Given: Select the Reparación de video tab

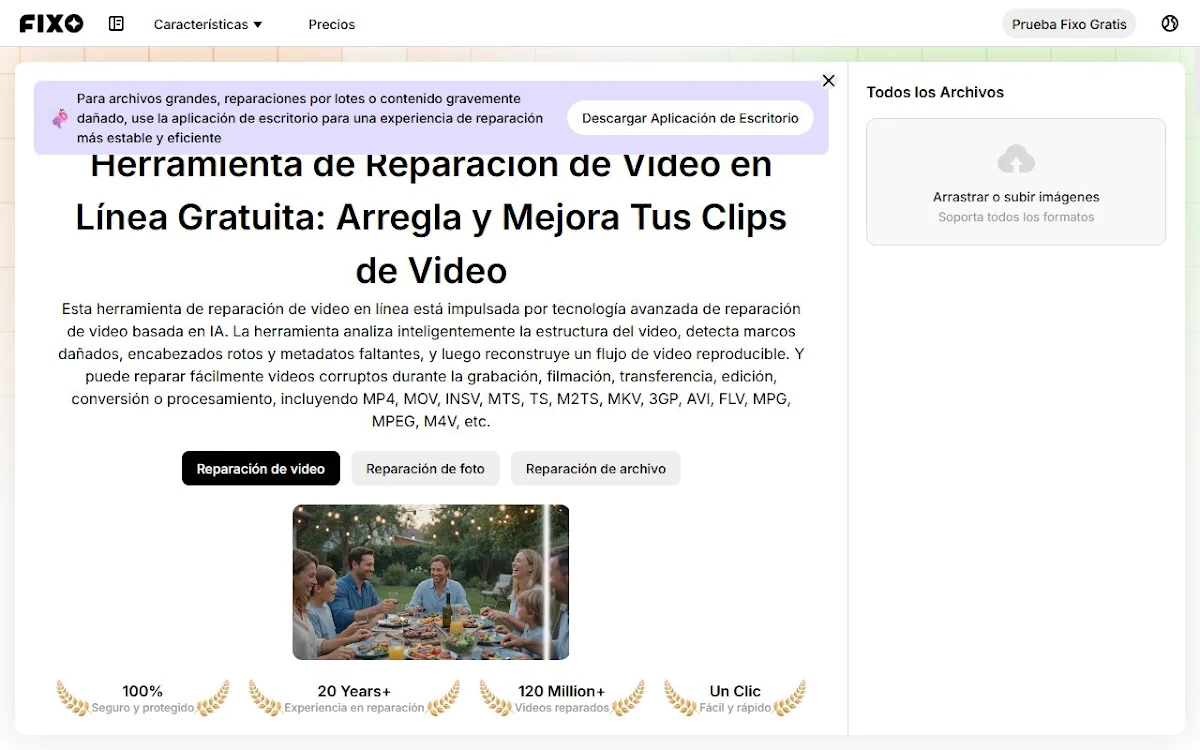Looking at the screenshot, I should click(261, 468).
